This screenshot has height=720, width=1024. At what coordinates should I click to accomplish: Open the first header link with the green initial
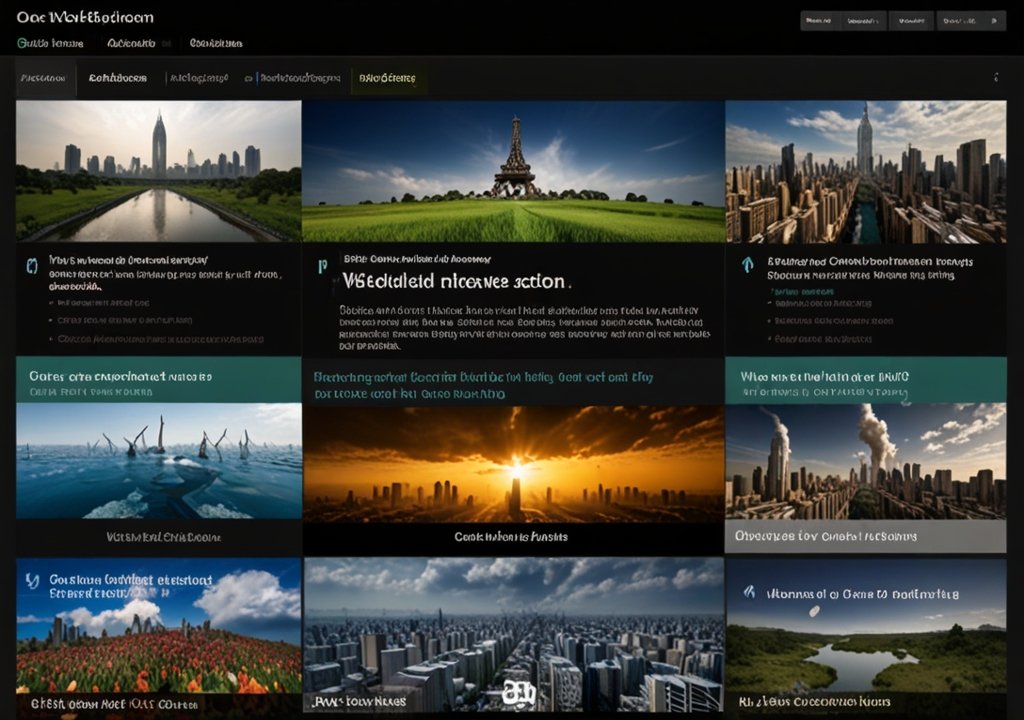(50, 43)
